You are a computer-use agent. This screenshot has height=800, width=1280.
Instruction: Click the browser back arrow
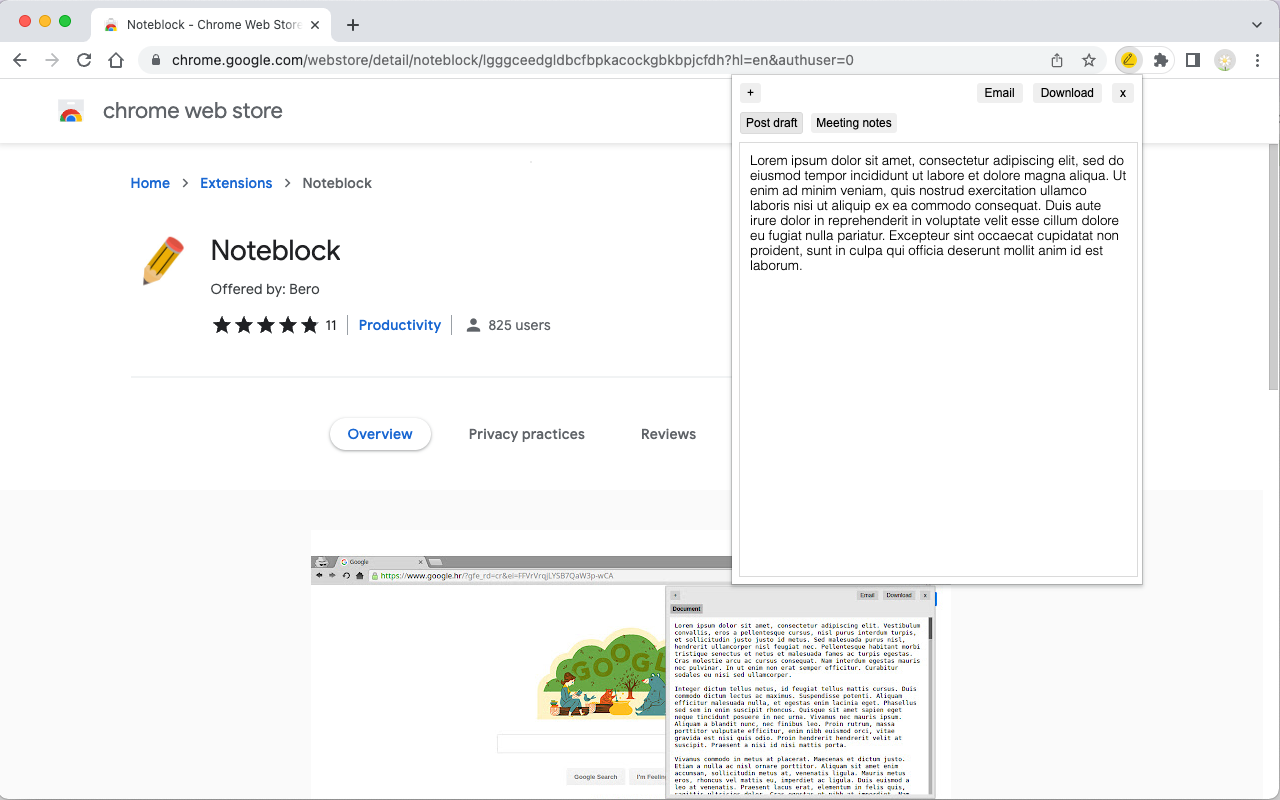20,60
